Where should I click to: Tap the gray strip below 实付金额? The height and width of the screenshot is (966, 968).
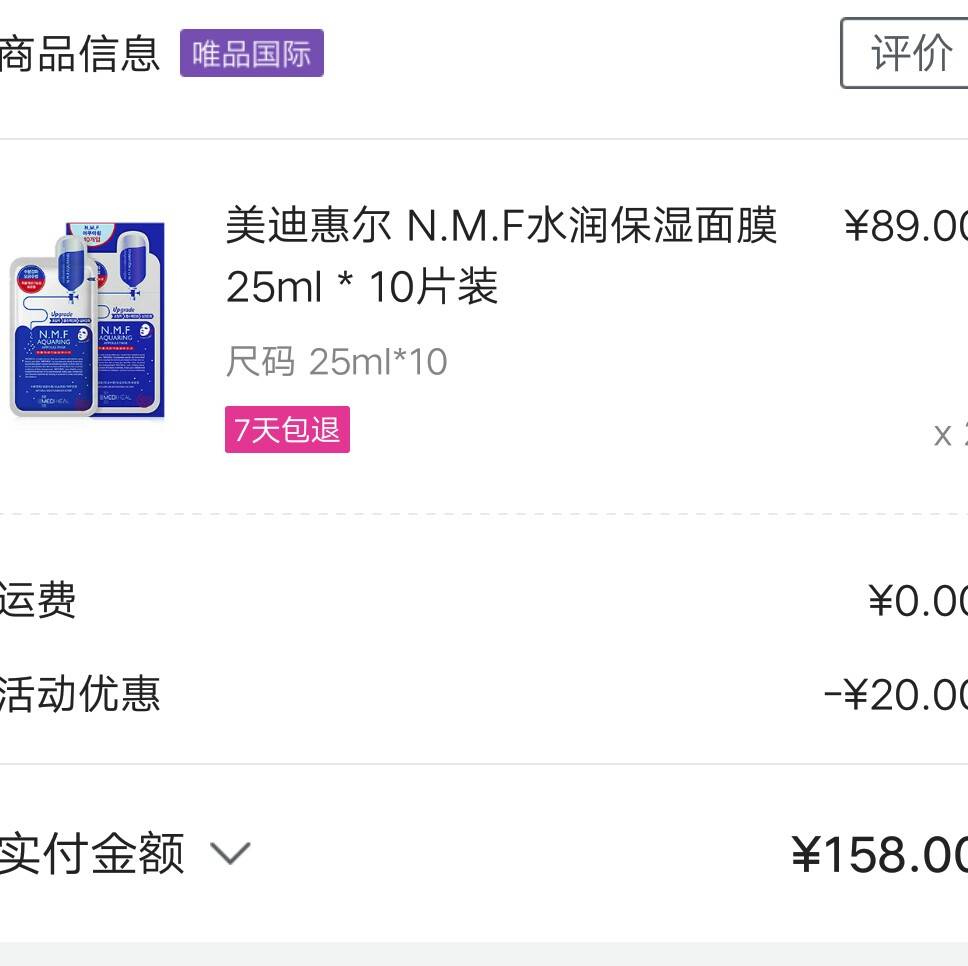[484, 953]
